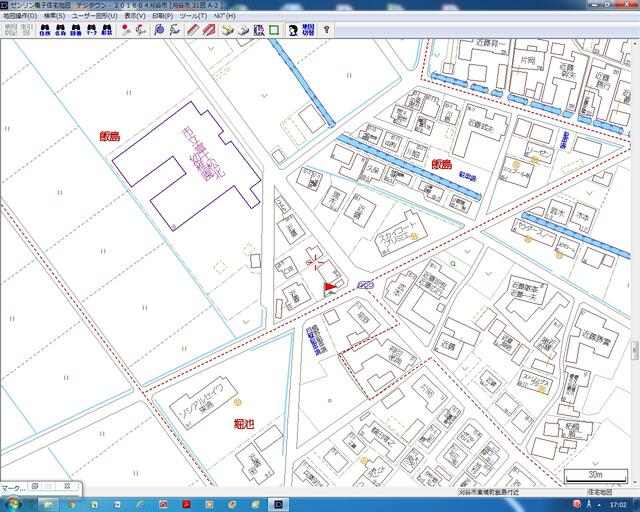Open the ツール(T) menu
Viewport: 640px width, 512px height.
192,17
